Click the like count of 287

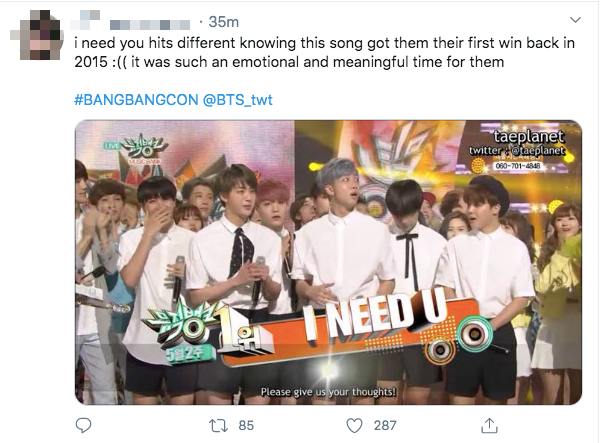tap(385, 425)
